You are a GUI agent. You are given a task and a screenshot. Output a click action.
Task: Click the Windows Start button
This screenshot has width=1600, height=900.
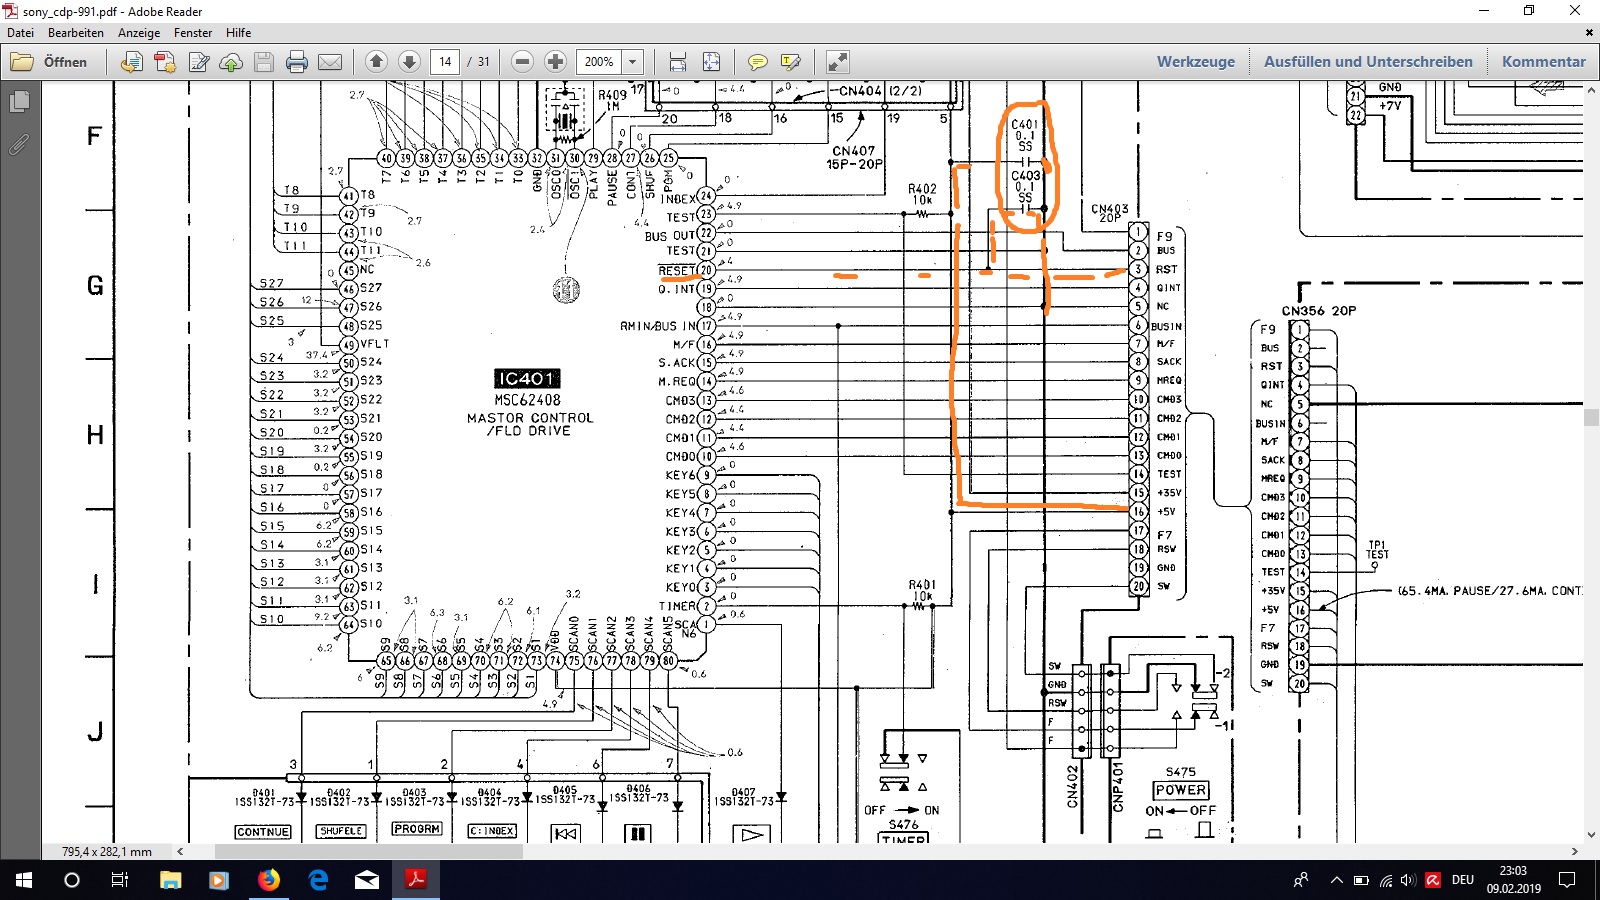point(24,880)
